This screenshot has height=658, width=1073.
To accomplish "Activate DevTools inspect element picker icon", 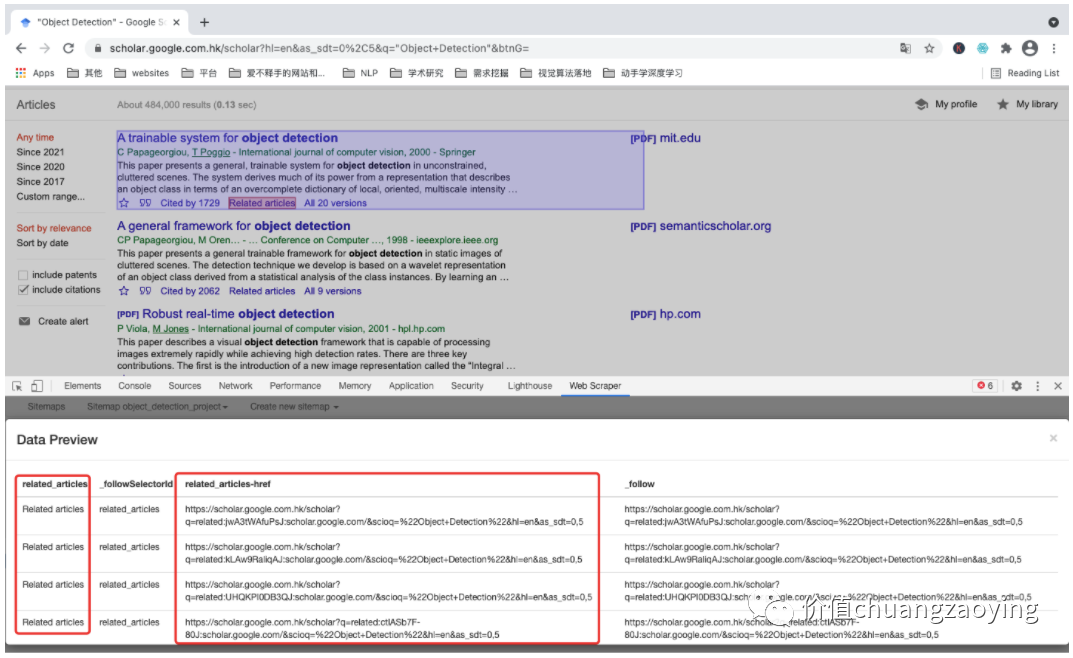I will 17,386.
